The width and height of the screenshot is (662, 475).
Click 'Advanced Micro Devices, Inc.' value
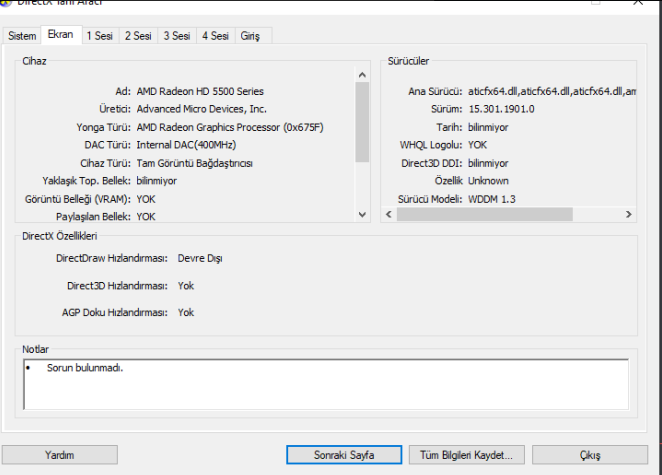201,109
